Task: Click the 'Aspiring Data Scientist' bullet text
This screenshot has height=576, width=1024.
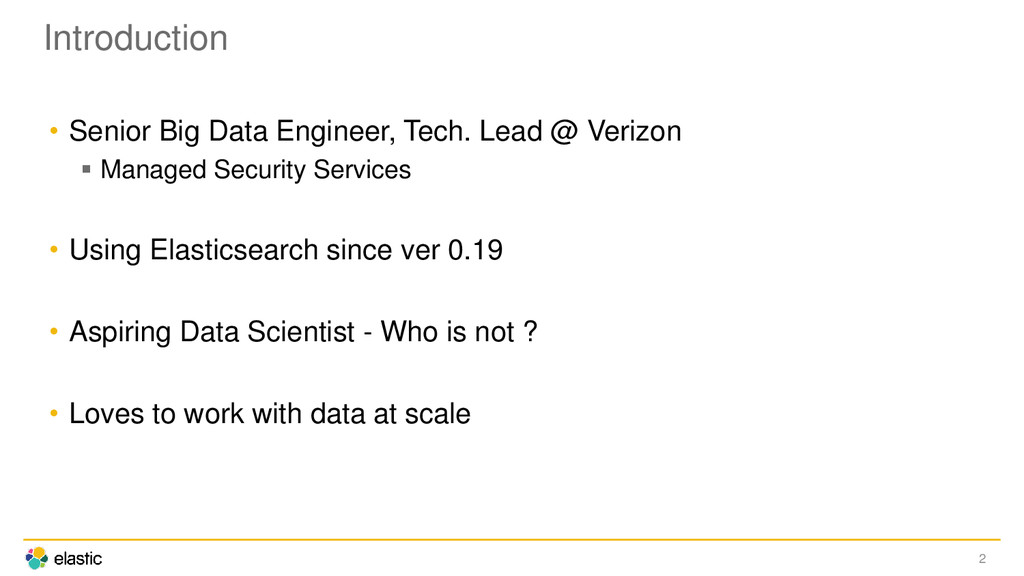Action: point(212,332)
